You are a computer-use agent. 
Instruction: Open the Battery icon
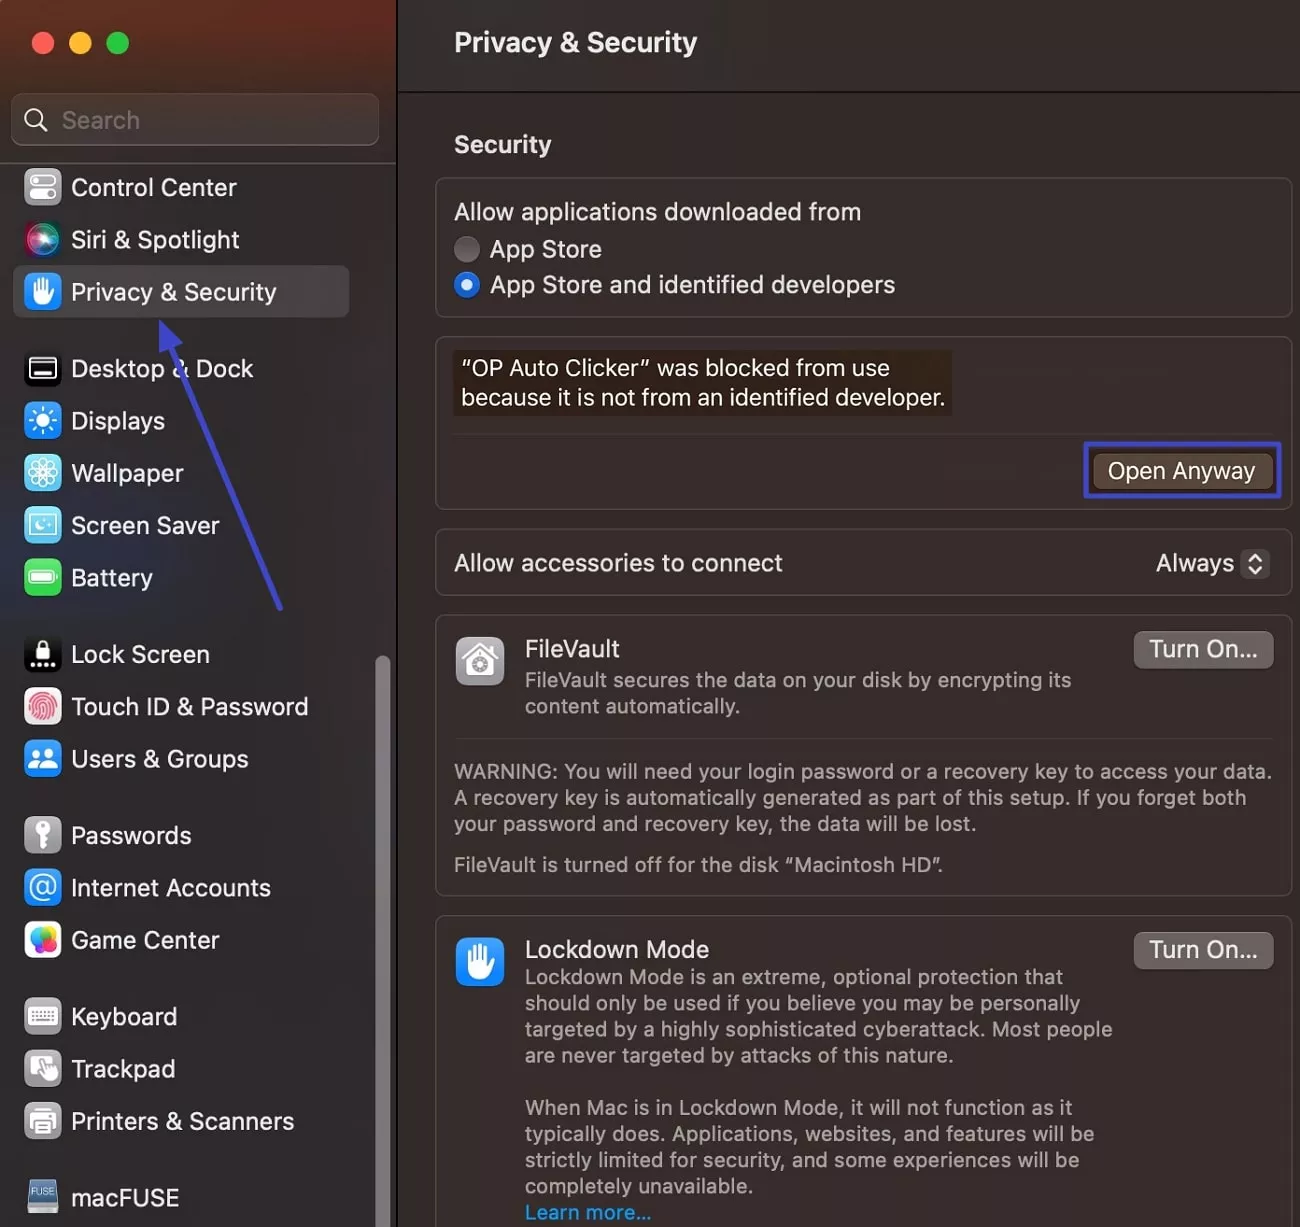[43, 578]
